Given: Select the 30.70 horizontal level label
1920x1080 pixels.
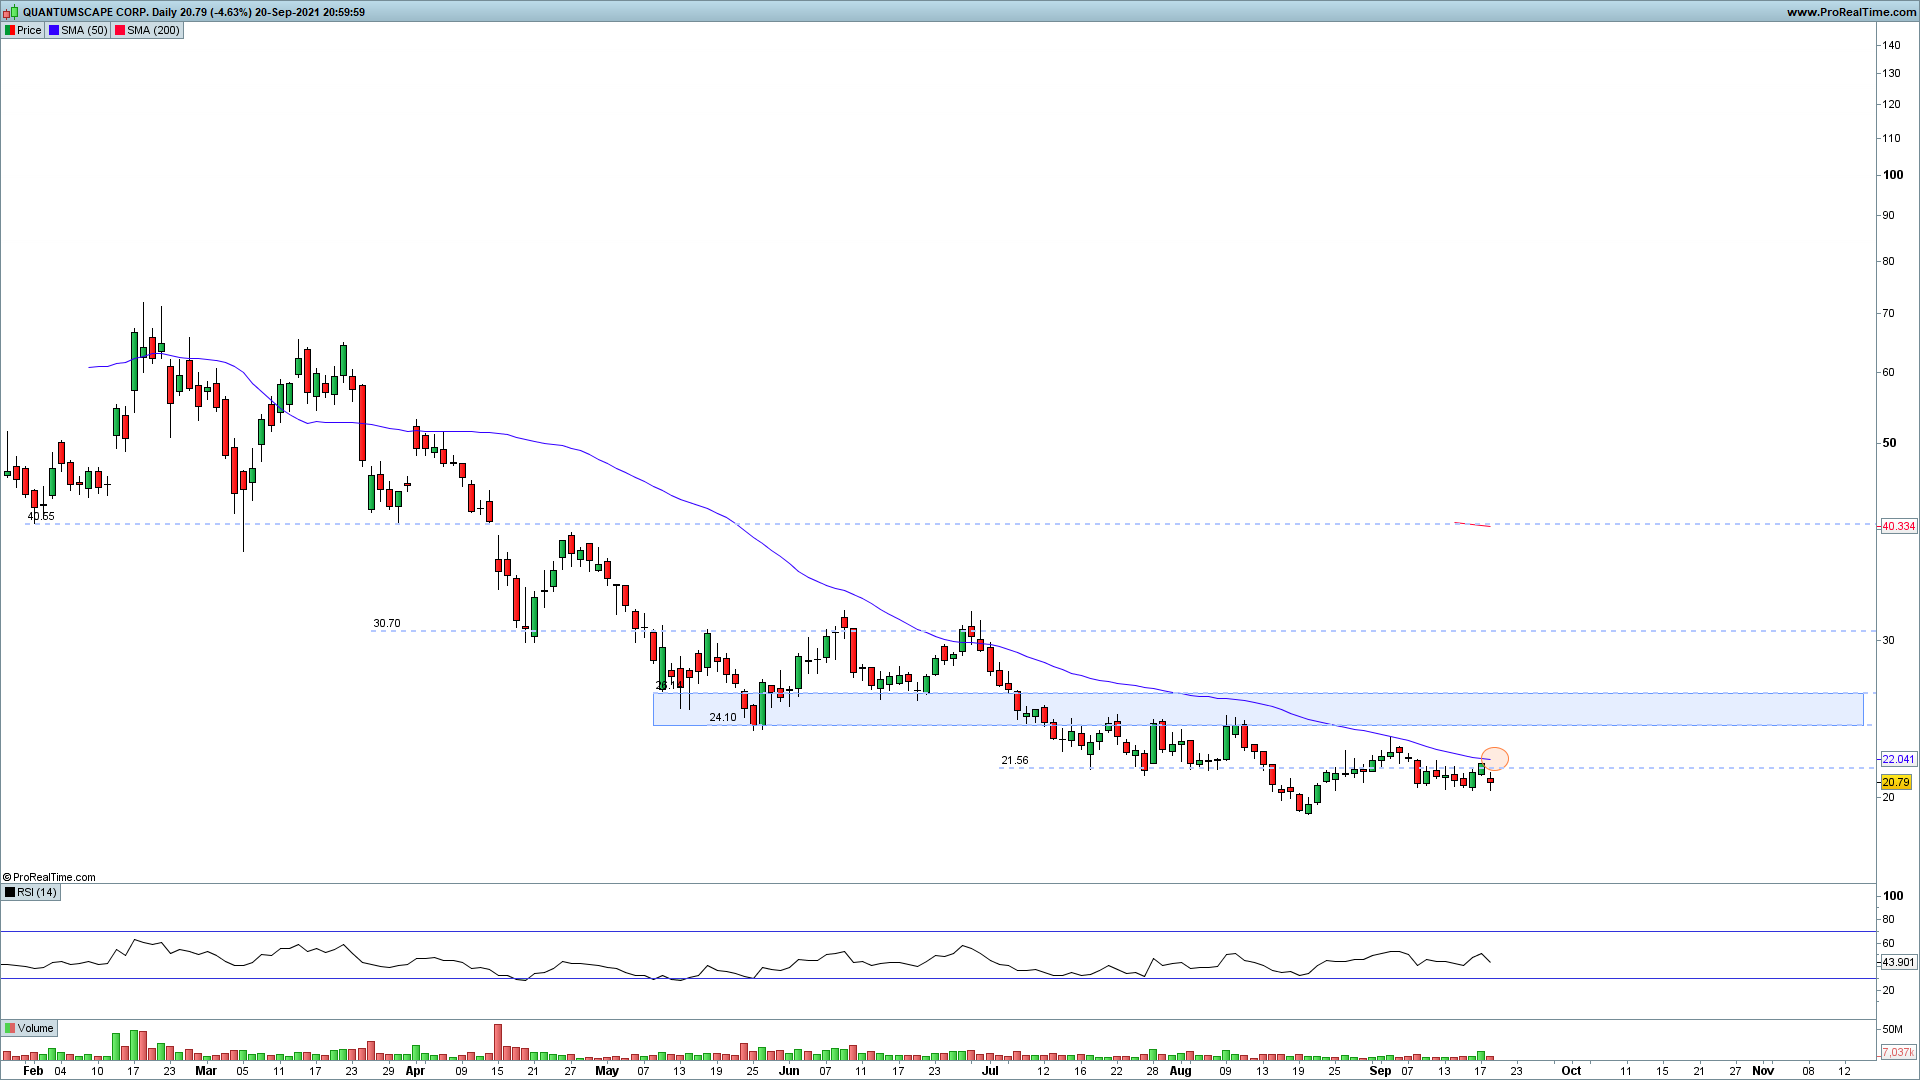Looking at the screenshot, I should pos(386,623).
